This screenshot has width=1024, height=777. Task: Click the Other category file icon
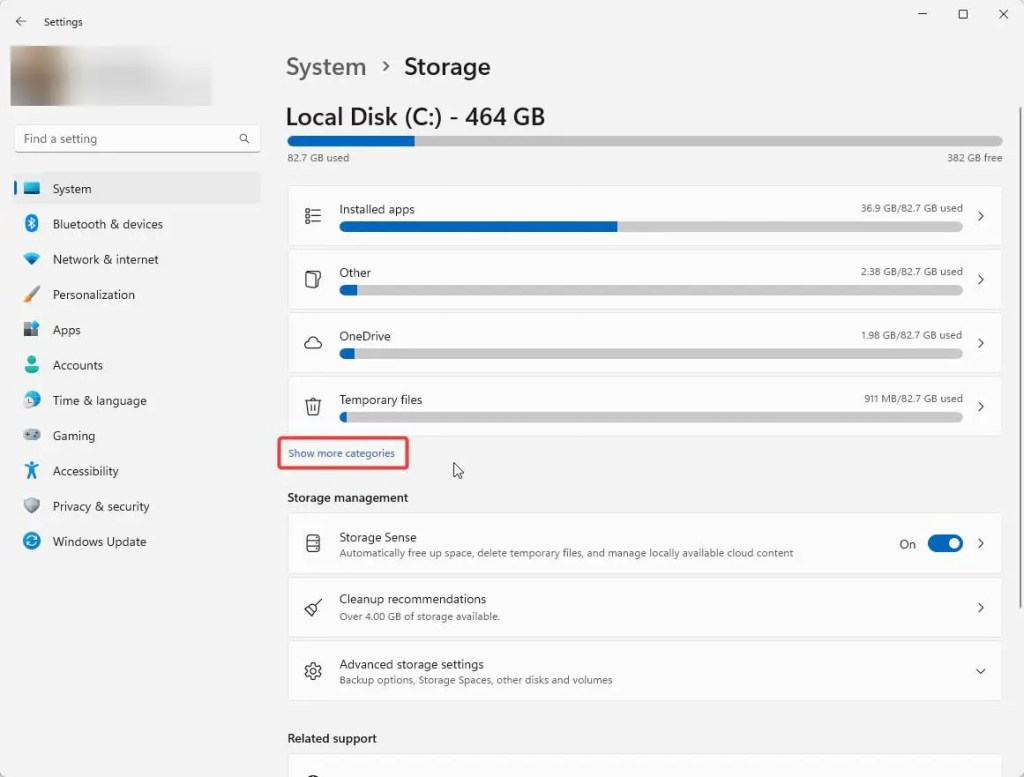click(x=313, y=279)
